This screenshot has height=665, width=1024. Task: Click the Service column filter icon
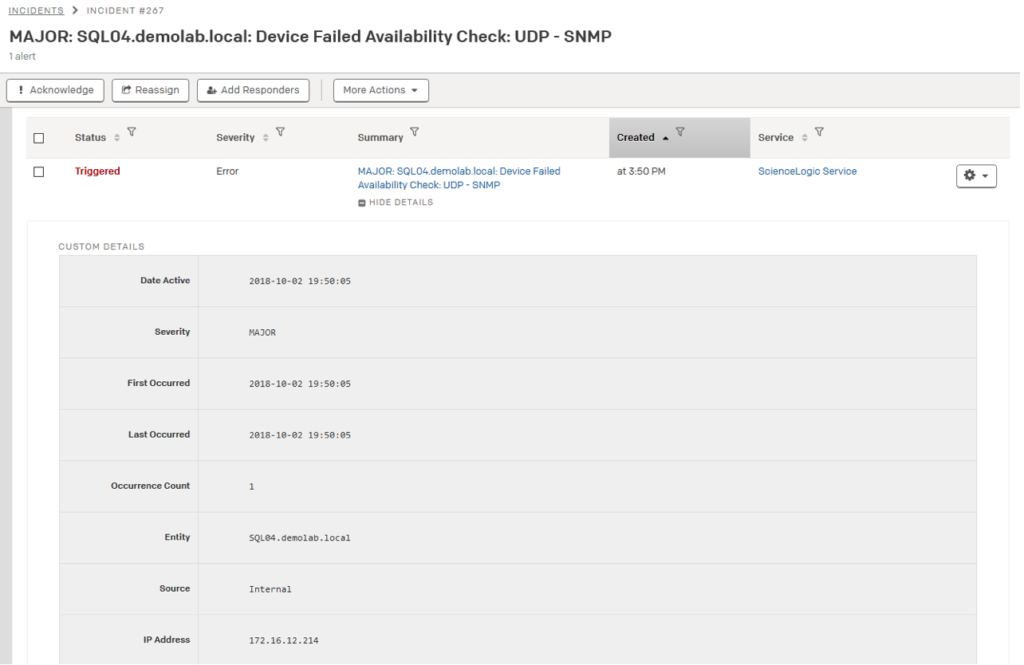pyautogui.click(x=819, y=133)
